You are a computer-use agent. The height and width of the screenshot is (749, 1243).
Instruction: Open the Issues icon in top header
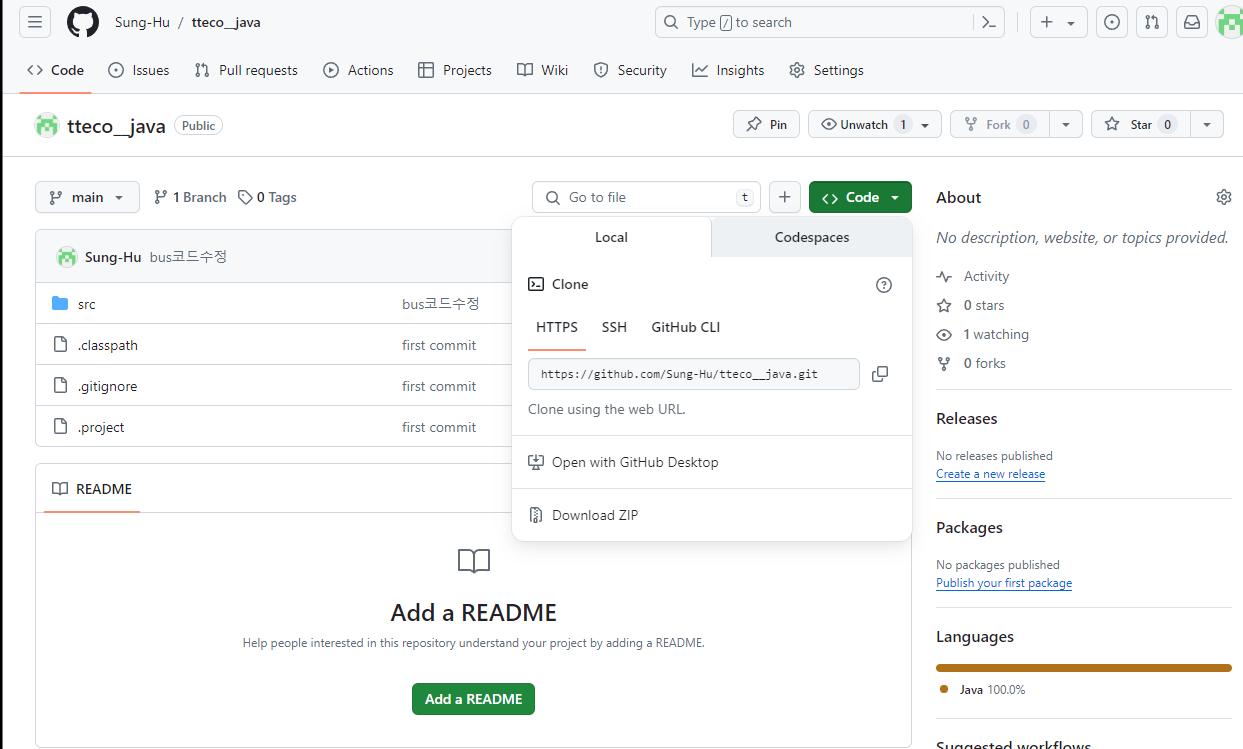(1112, 22)
